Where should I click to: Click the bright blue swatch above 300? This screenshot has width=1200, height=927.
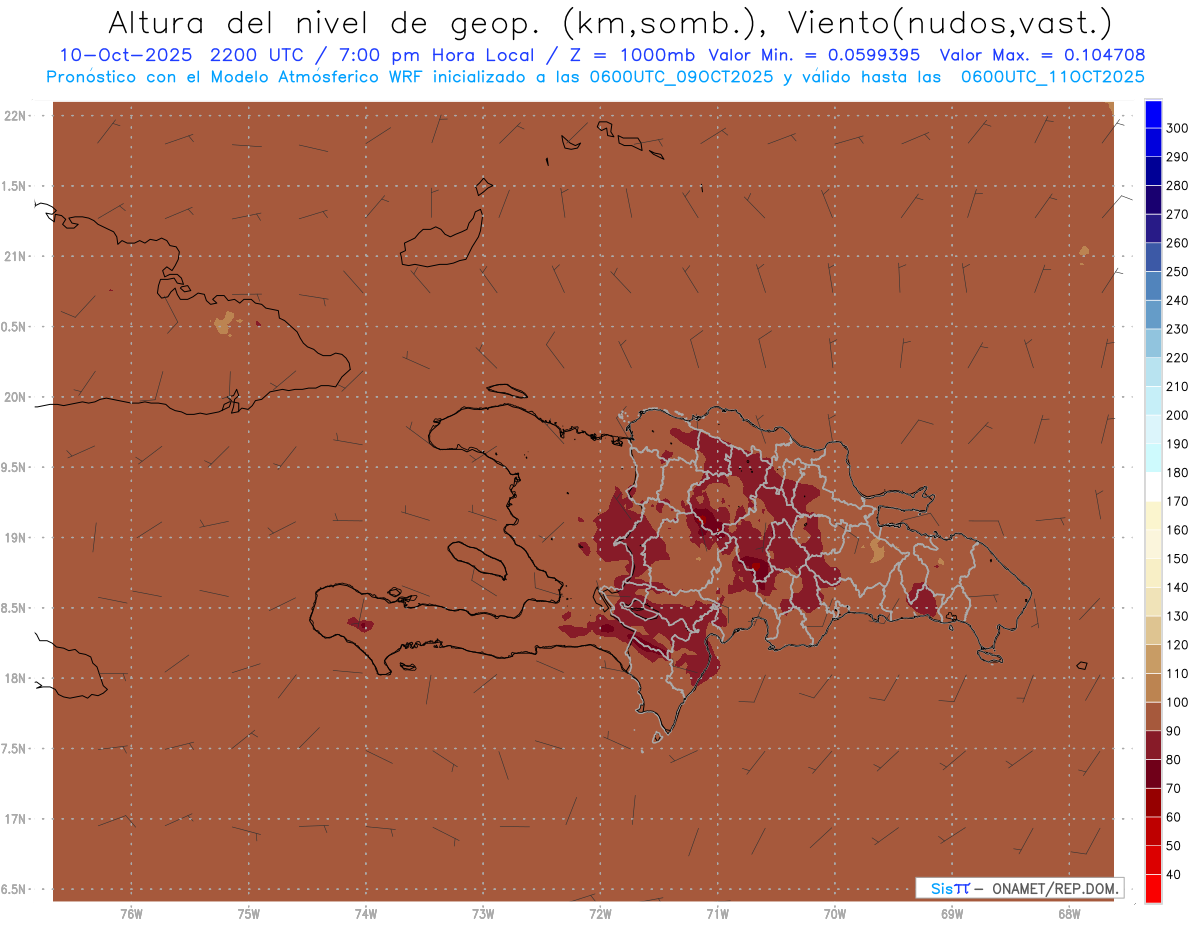pos(1153,114)
